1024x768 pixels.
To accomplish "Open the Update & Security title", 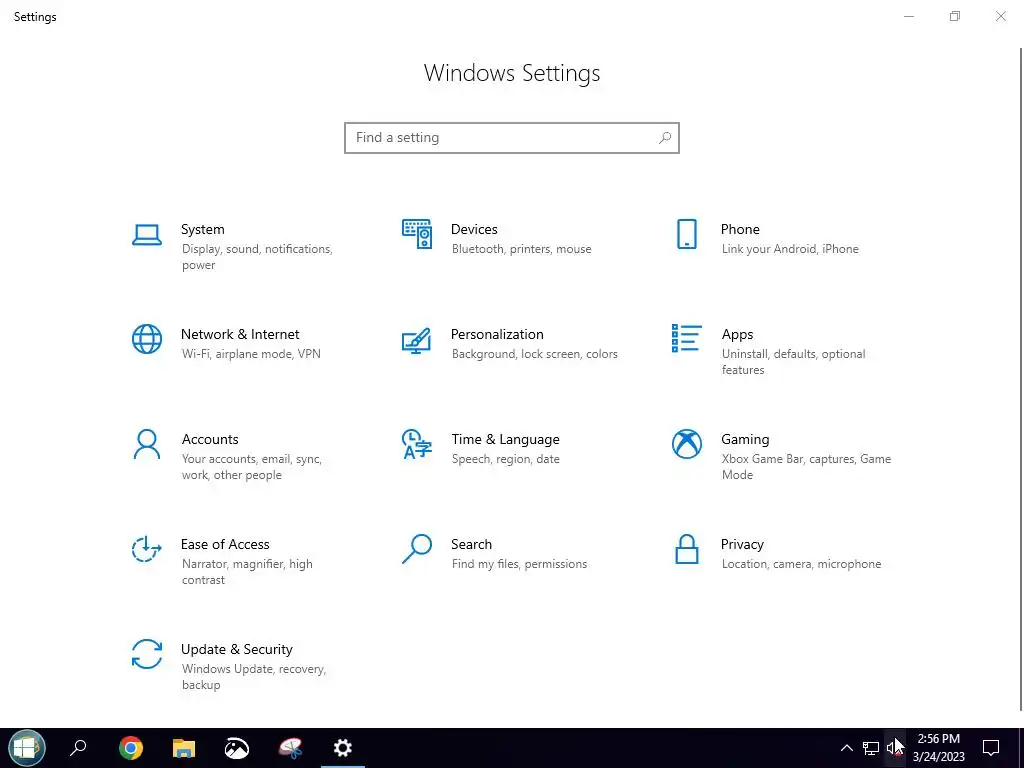I will 236,650.
